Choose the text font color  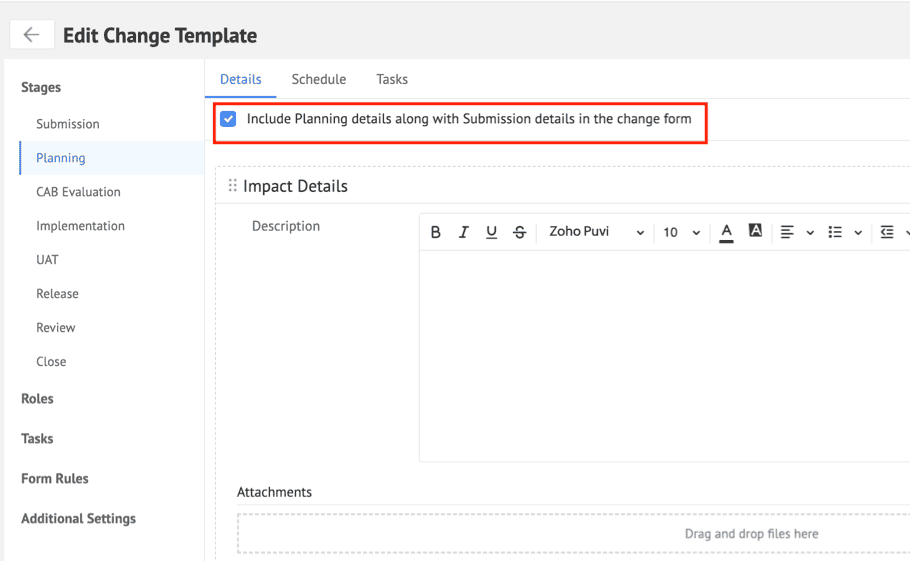coord(727,232)
